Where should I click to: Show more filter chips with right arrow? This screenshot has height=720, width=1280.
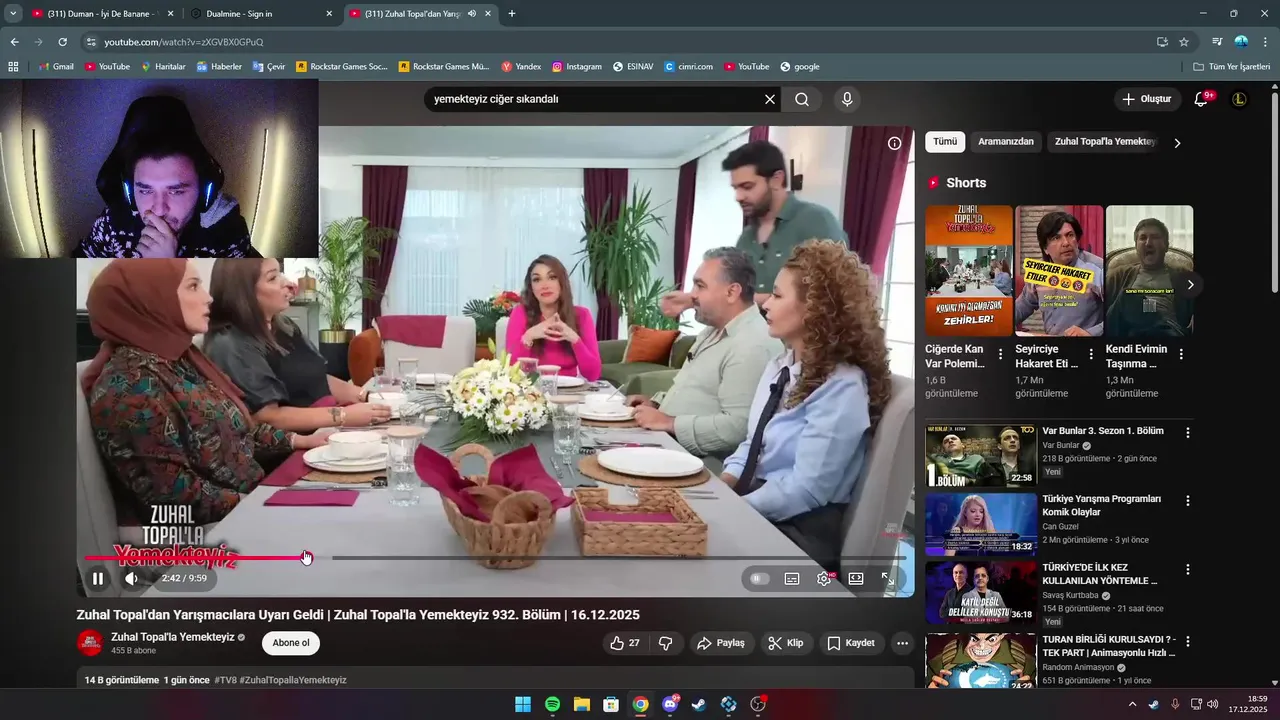point(1177,143)
